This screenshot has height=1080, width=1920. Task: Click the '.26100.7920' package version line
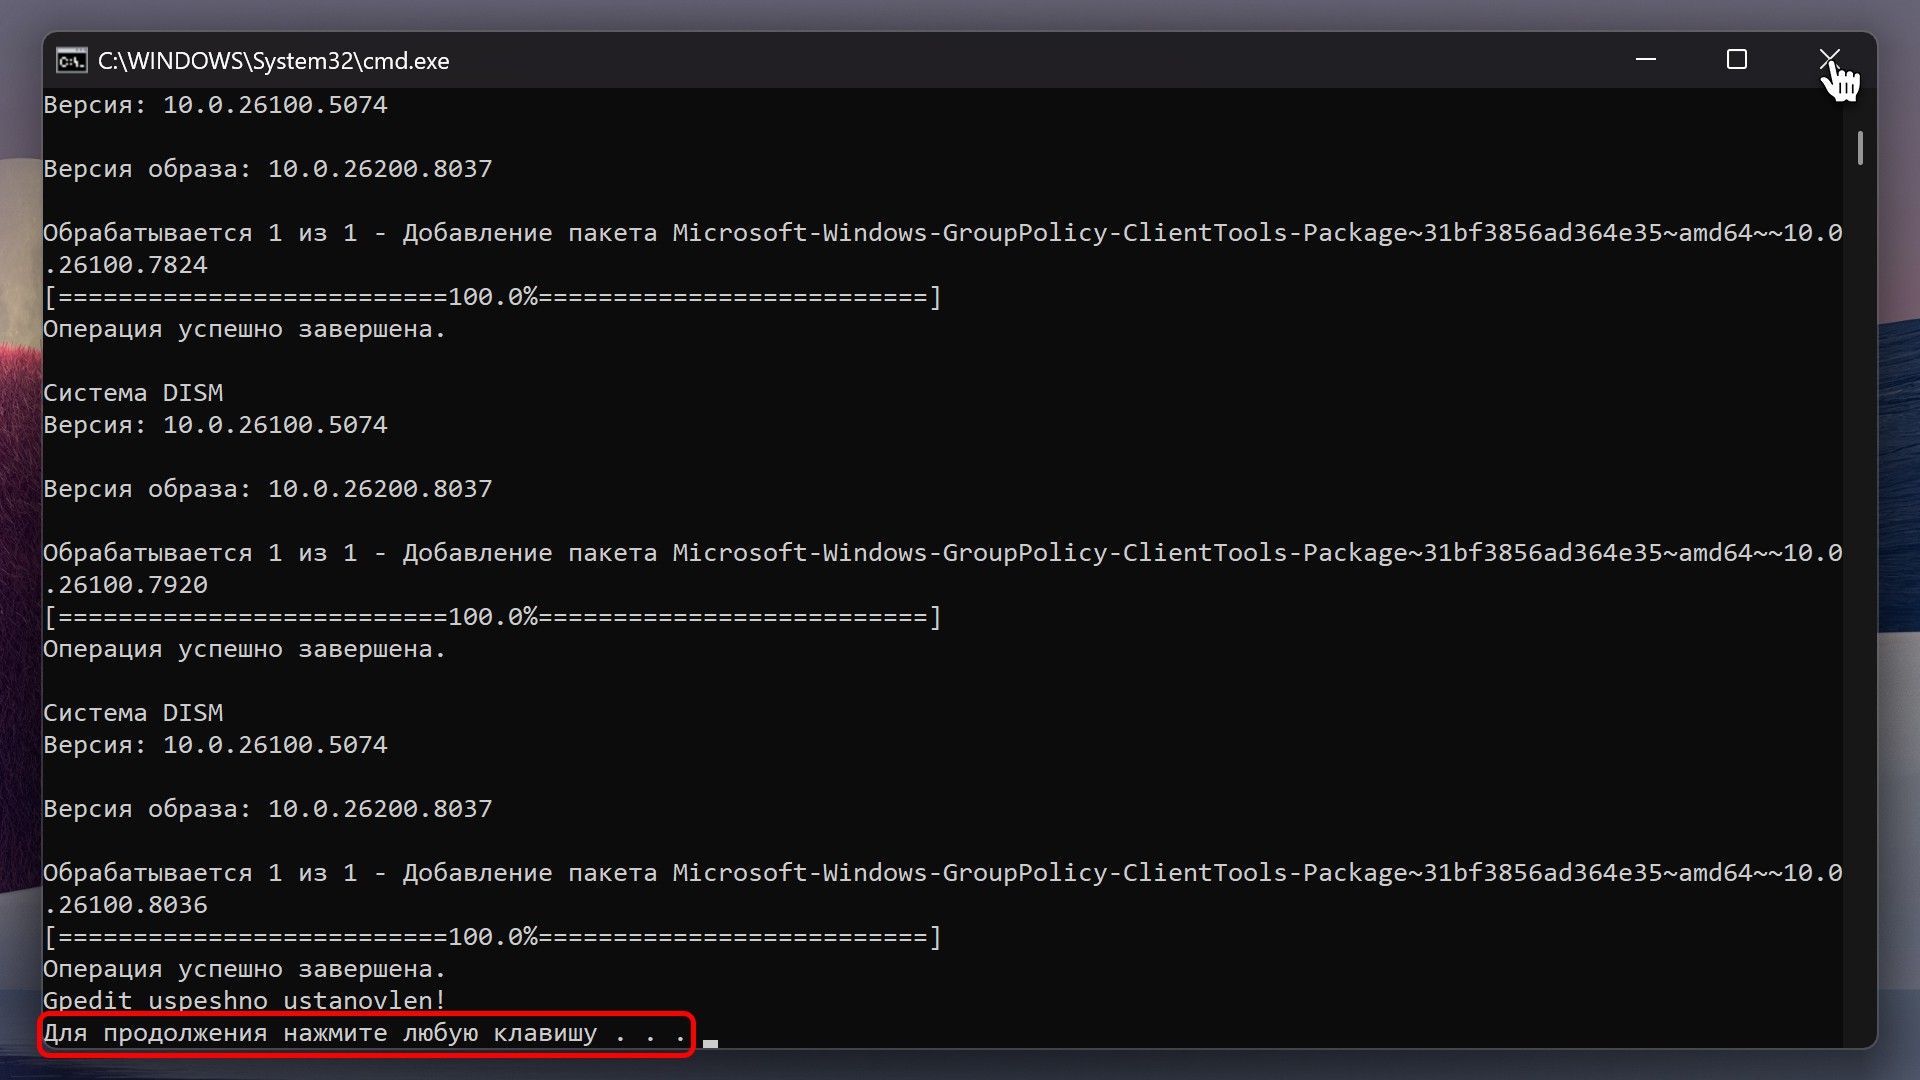pos(125,585)
